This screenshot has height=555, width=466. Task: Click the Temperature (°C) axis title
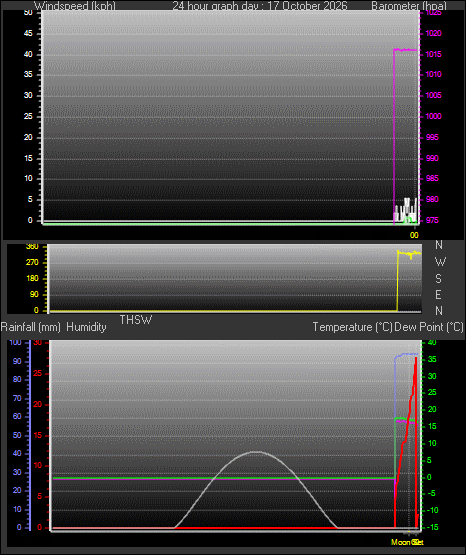352,327
